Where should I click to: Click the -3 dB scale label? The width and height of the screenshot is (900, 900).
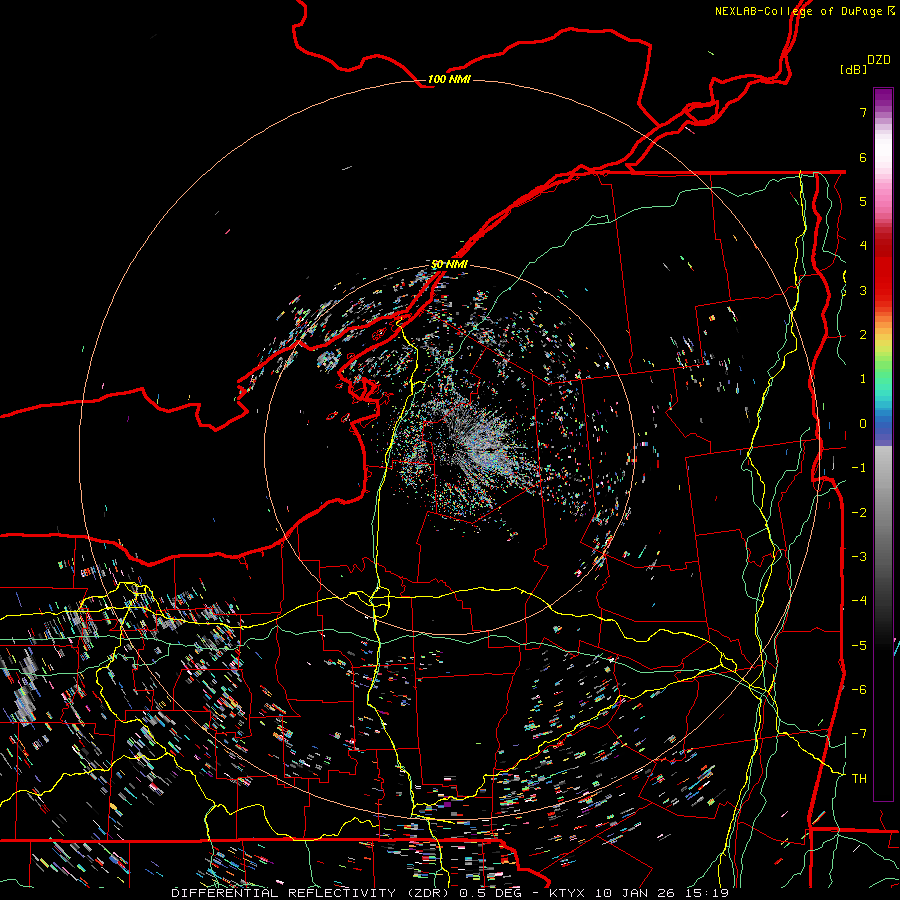(x=859, y=557)
